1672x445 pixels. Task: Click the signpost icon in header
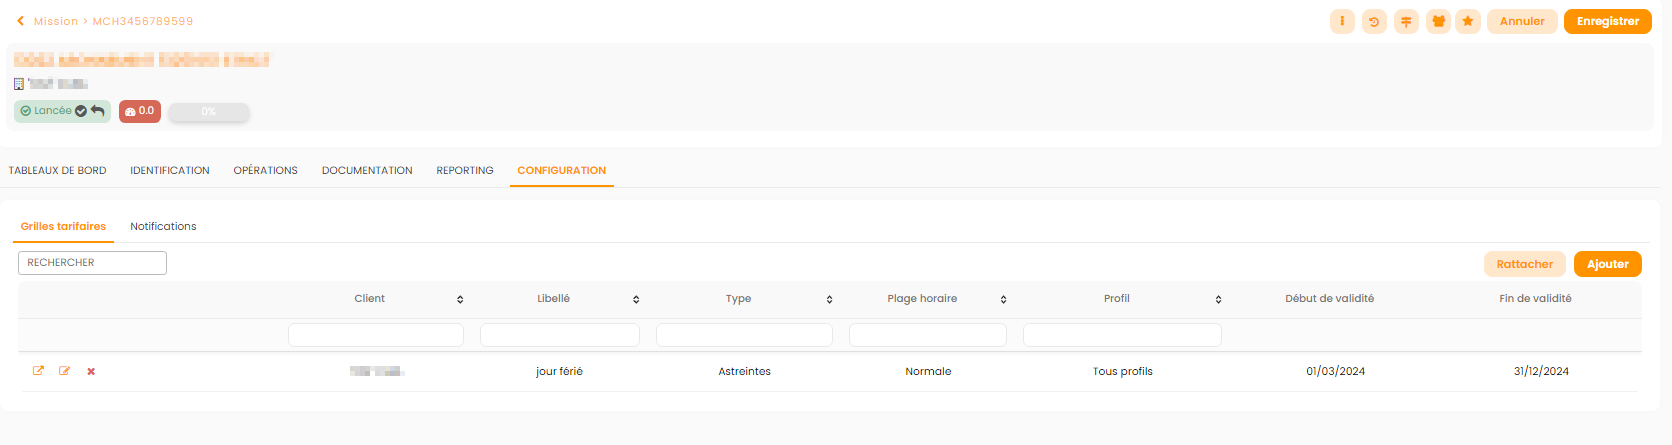click(1406, 21)
